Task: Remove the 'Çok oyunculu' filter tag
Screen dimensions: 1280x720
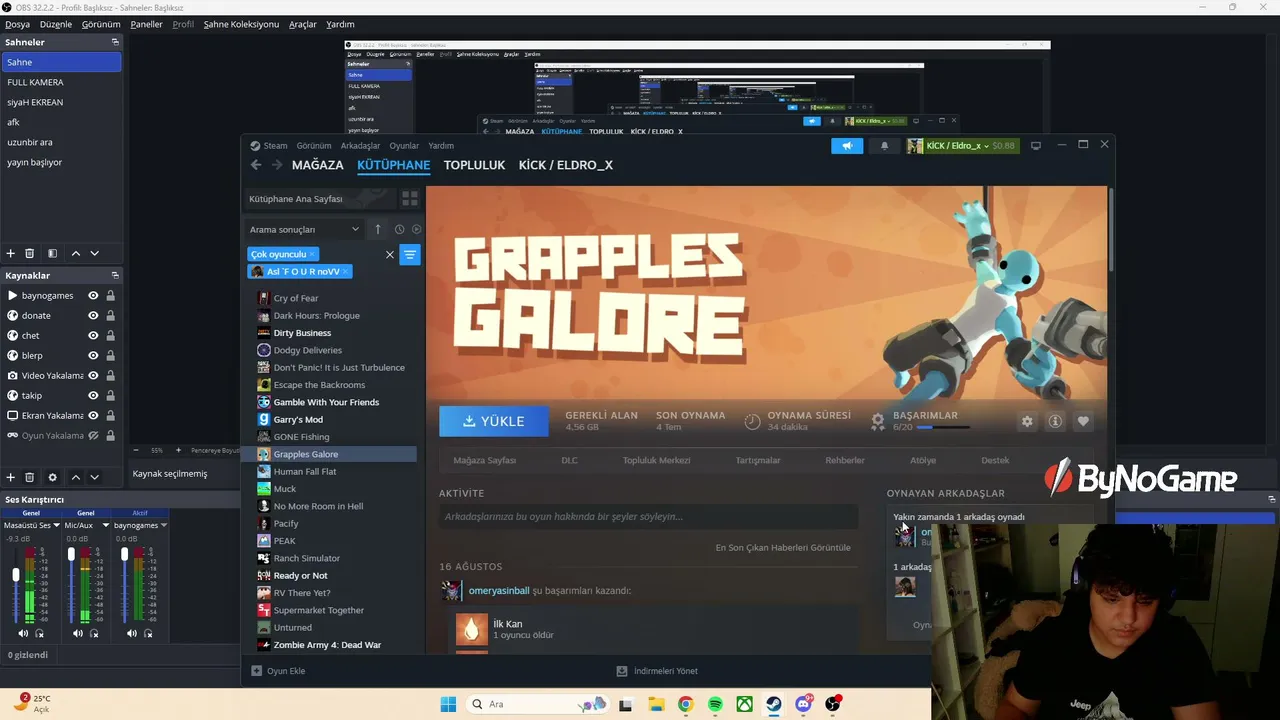Action: tap(312, 254)
